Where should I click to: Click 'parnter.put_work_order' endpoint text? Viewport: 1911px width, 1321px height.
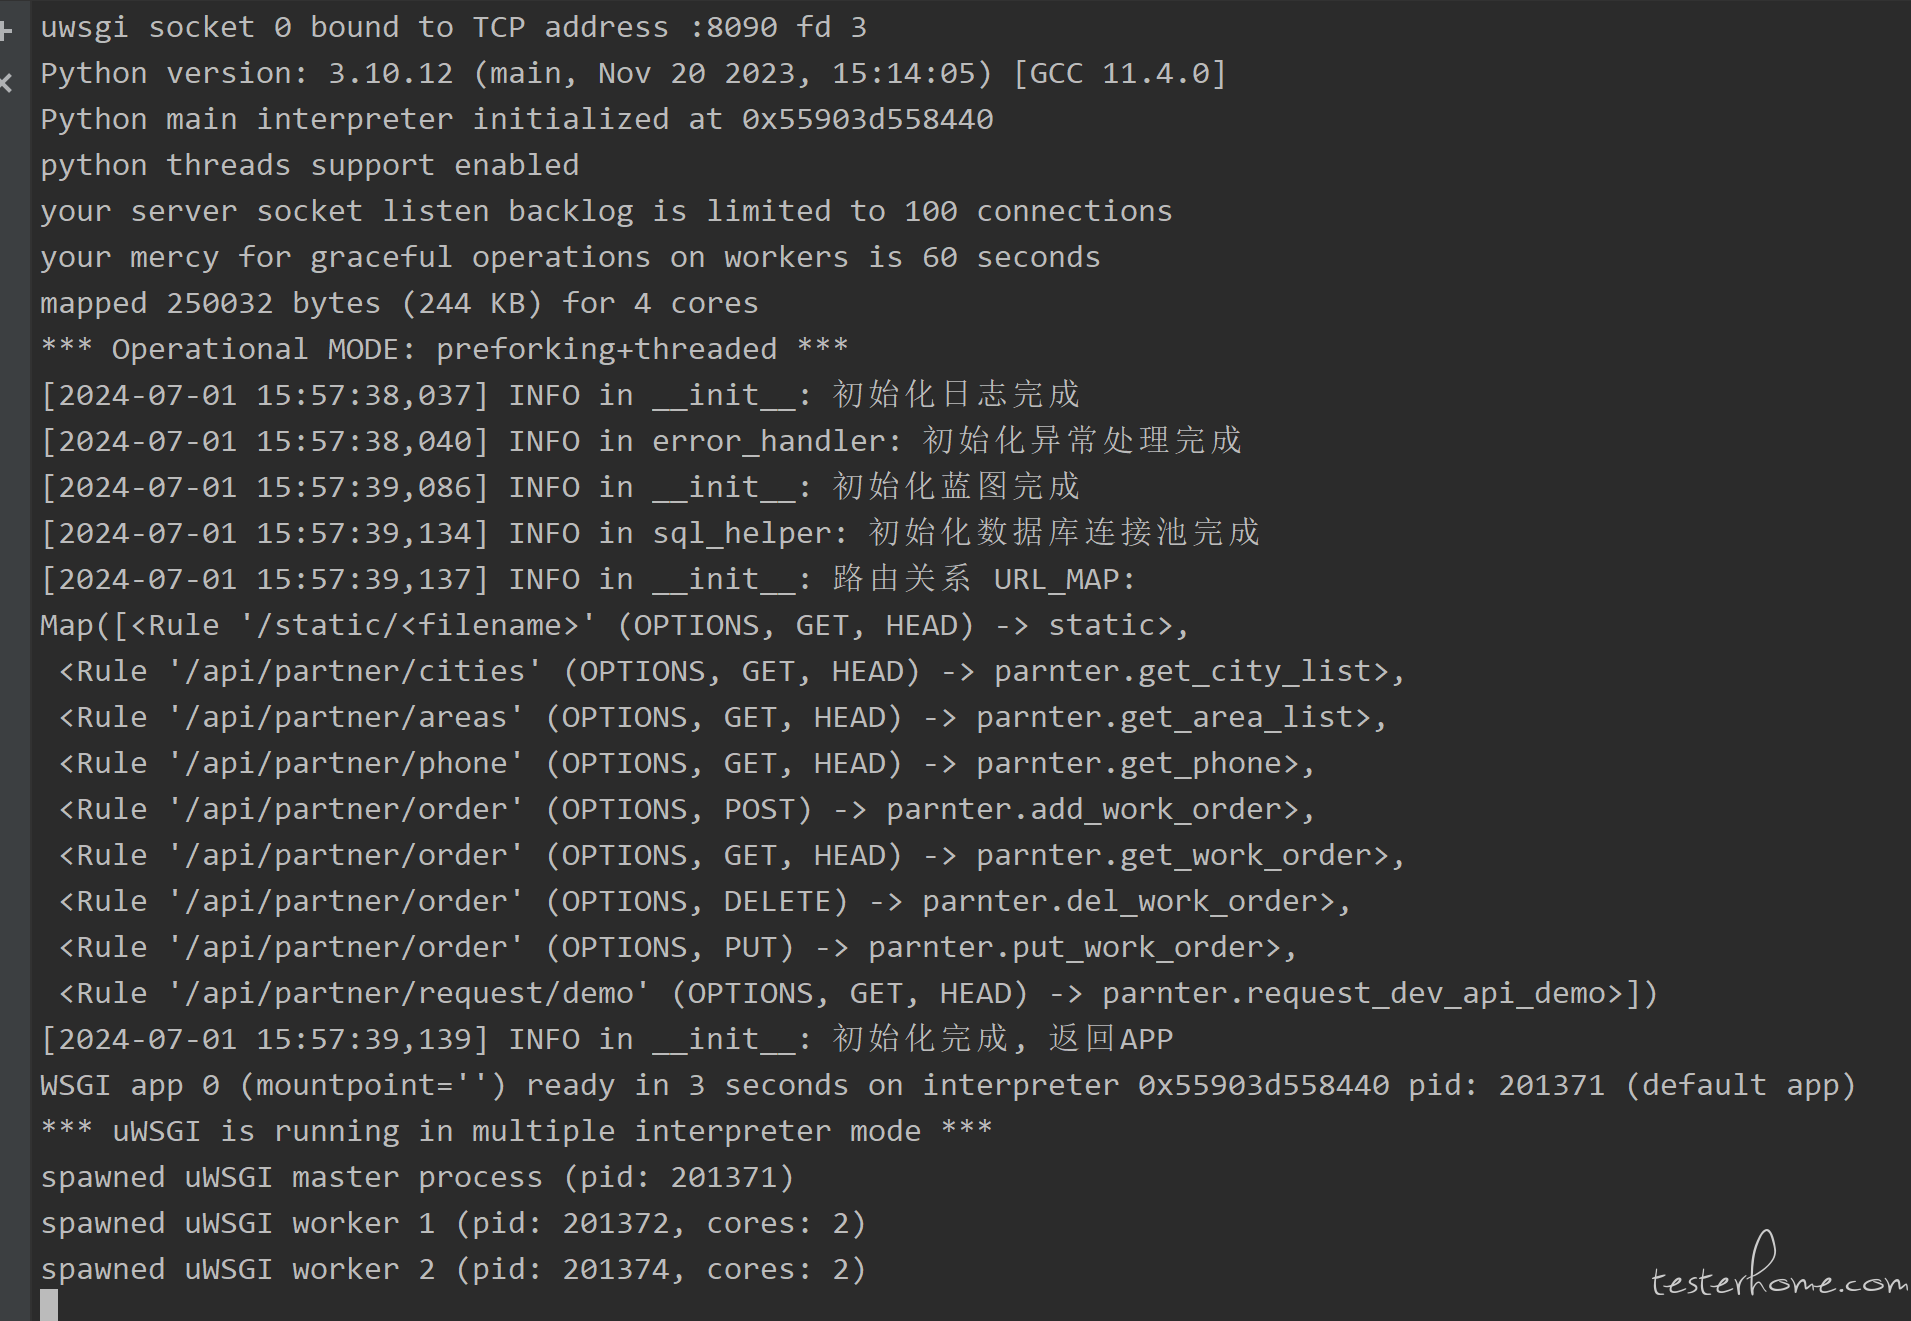1066,947
